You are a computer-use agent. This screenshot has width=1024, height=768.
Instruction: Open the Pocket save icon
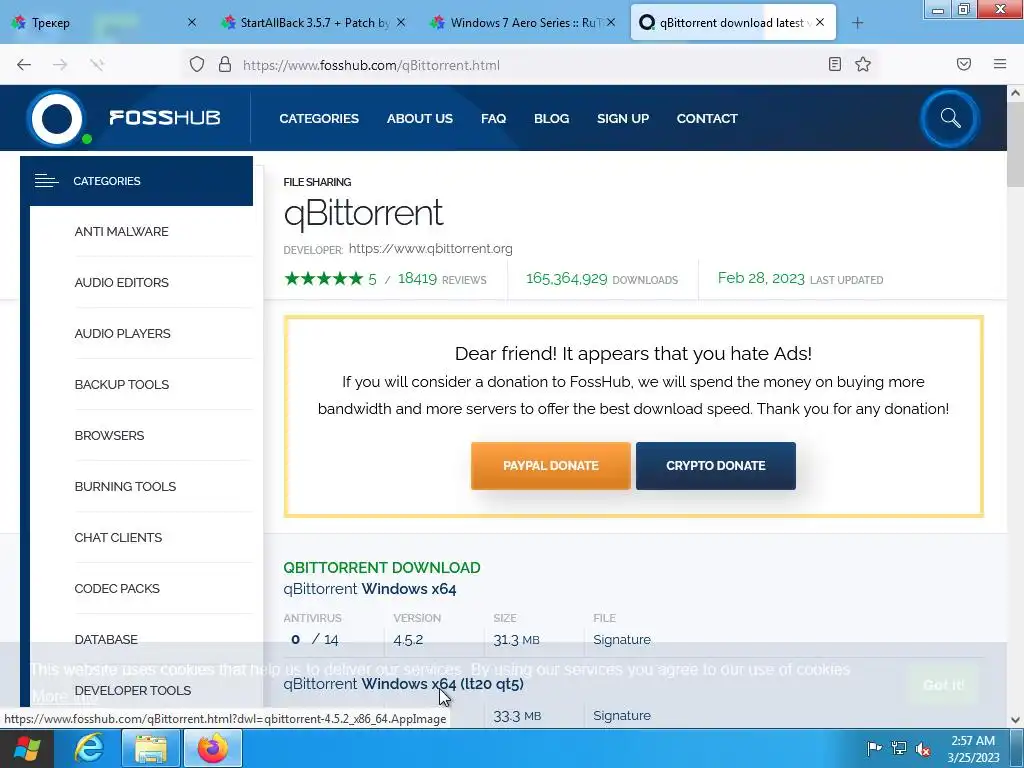click(964, 64)
